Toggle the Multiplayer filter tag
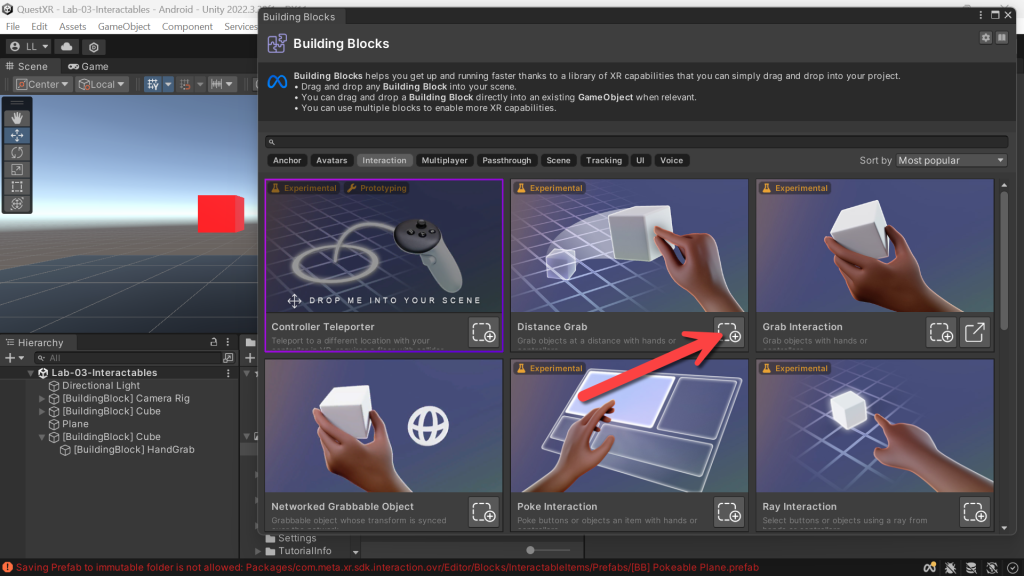Image resolution: width=1024 pixels, height=576 pixels. pyautogui.click(x=445, y=161)
